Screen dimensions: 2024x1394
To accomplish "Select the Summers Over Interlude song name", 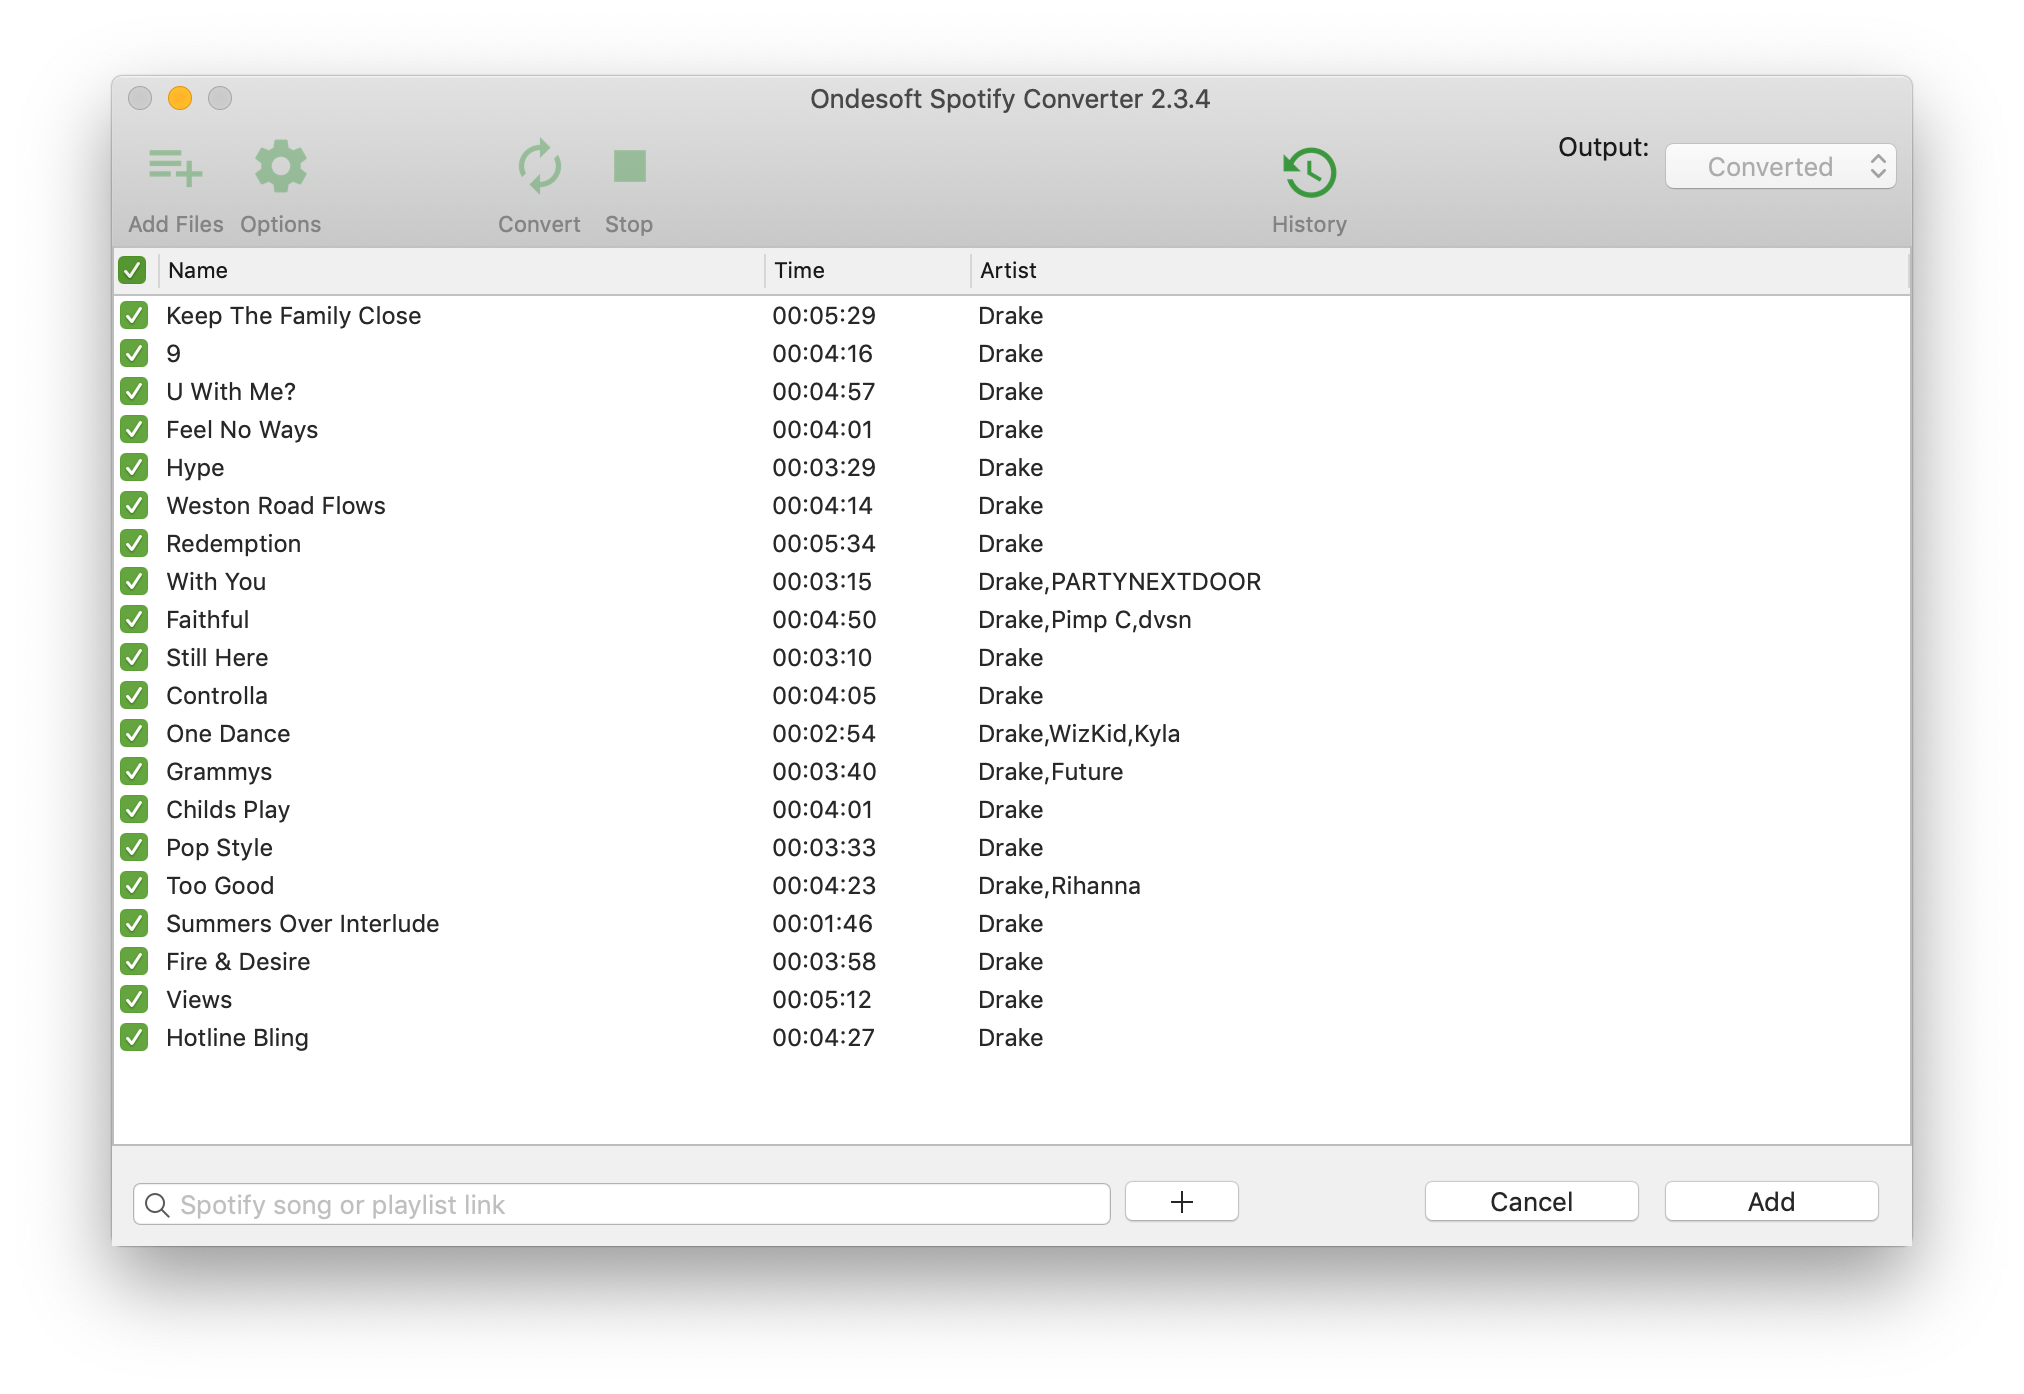I will (302, 924).
